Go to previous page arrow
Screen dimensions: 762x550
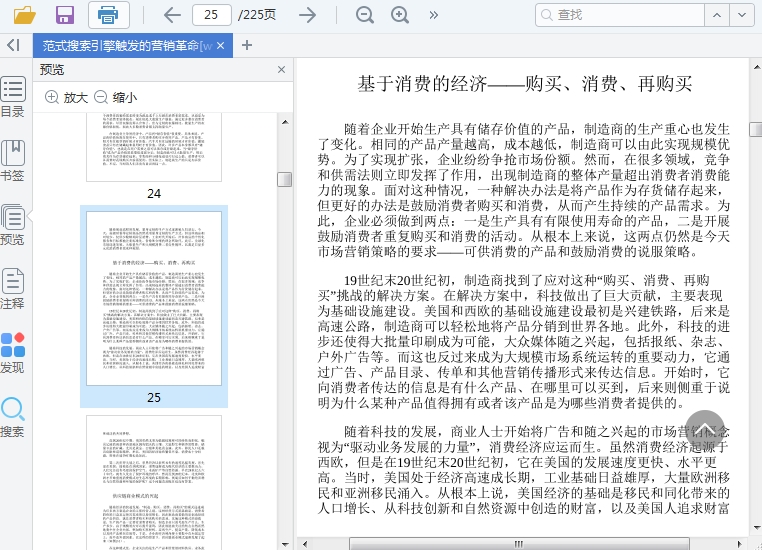tap(172, 15)
